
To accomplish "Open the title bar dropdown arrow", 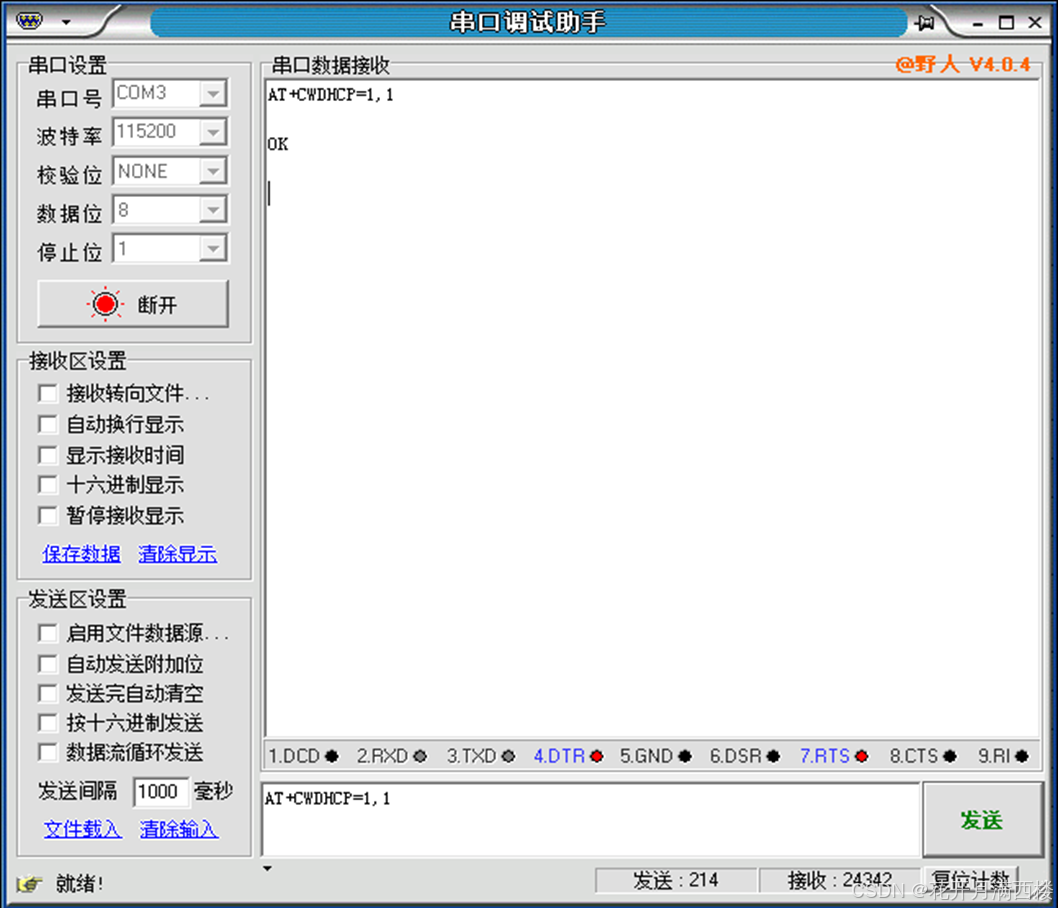I will [x=66, y=22].
